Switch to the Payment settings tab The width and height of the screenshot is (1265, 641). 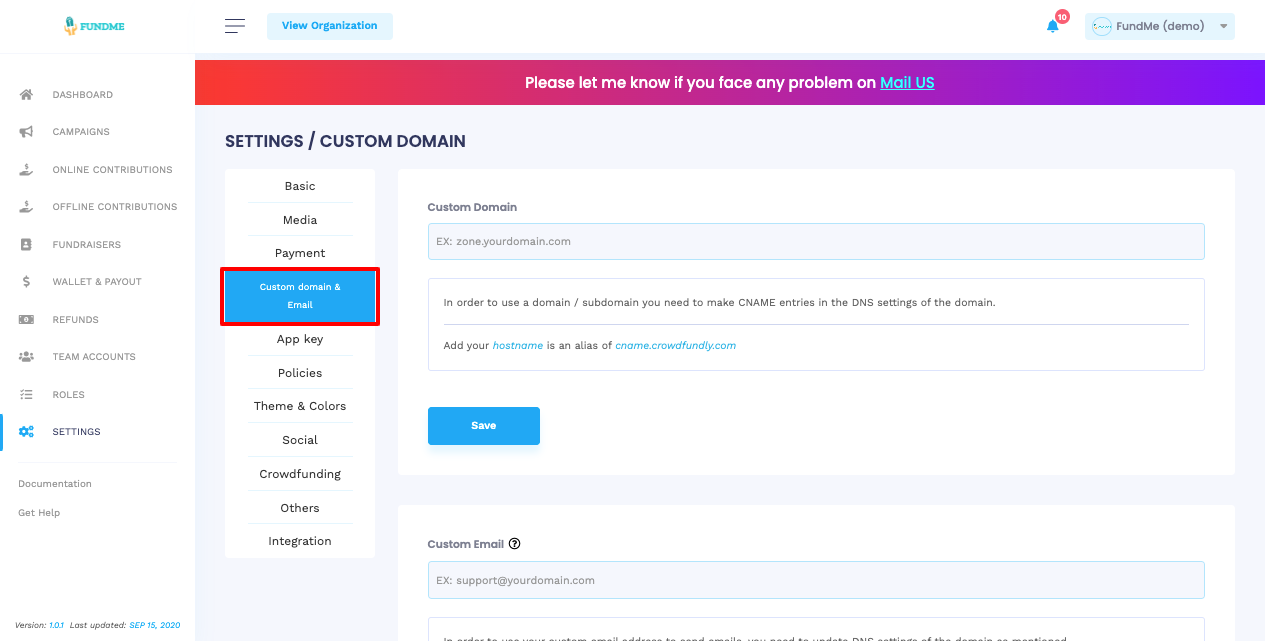300,253
